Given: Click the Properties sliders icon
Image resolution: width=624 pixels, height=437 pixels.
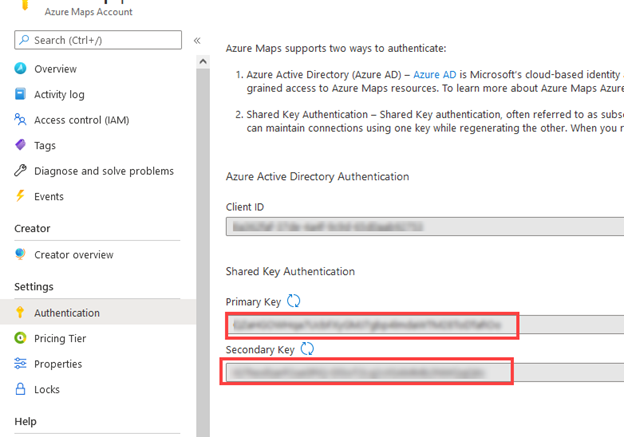Looking at the screenshot, I should tap(20, 363).
